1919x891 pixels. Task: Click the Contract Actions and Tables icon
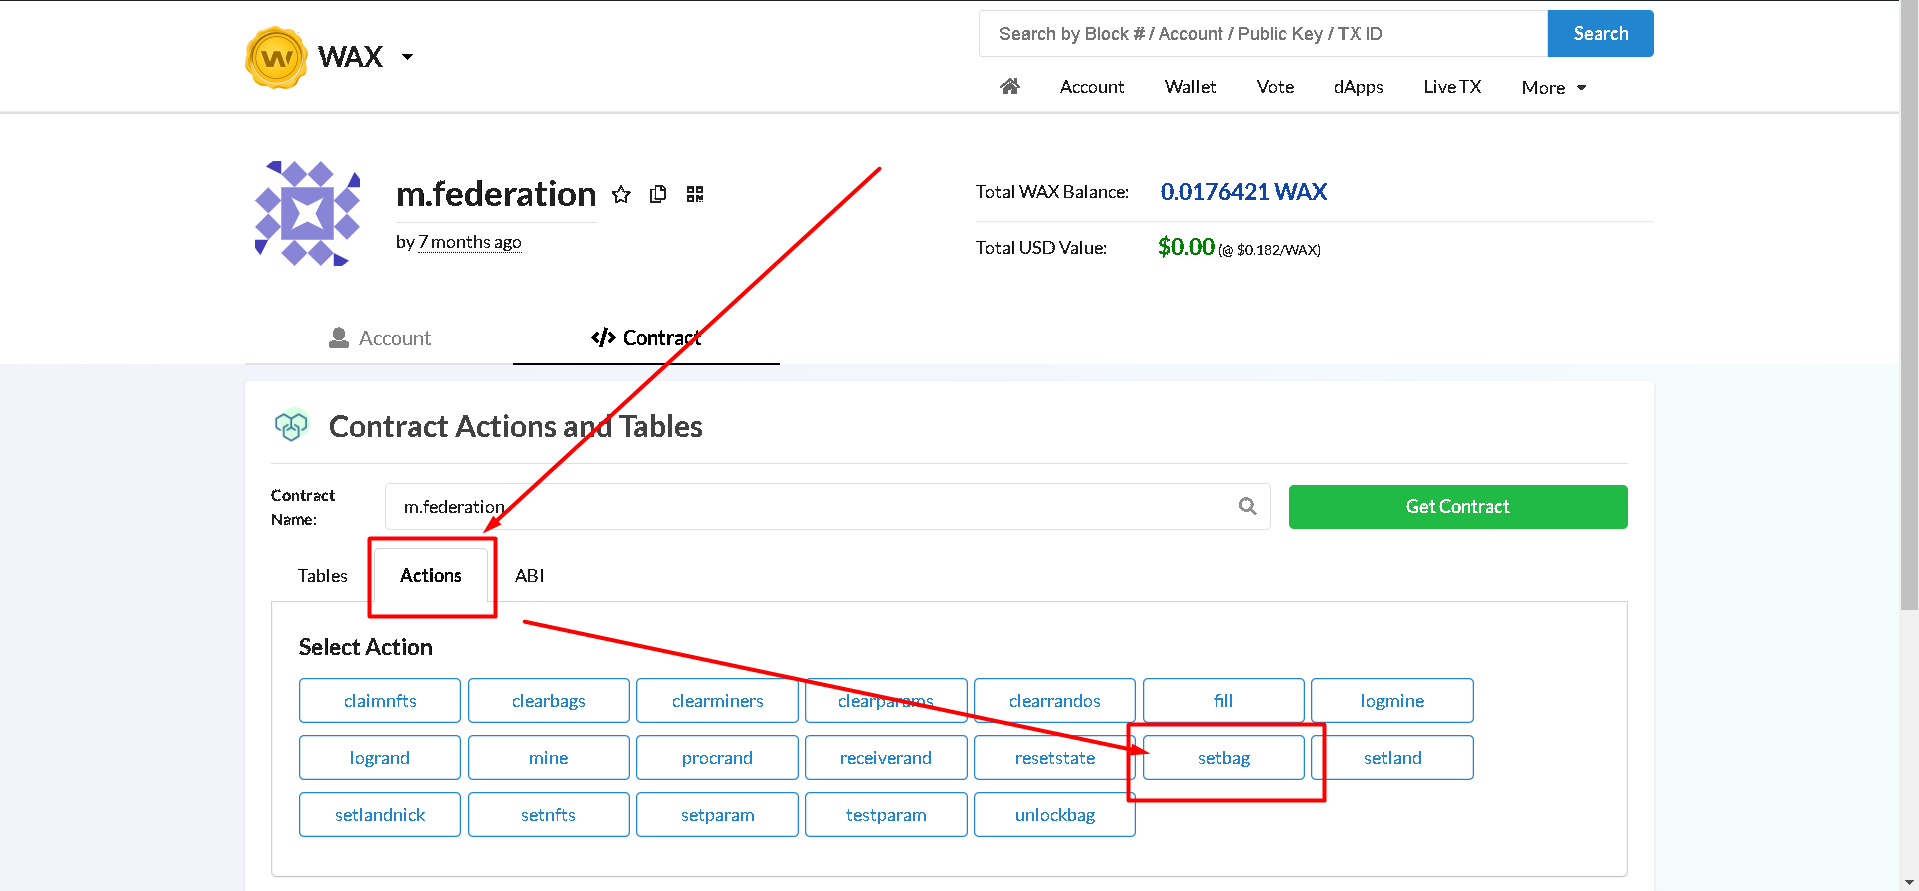click(x=292, y=426)
